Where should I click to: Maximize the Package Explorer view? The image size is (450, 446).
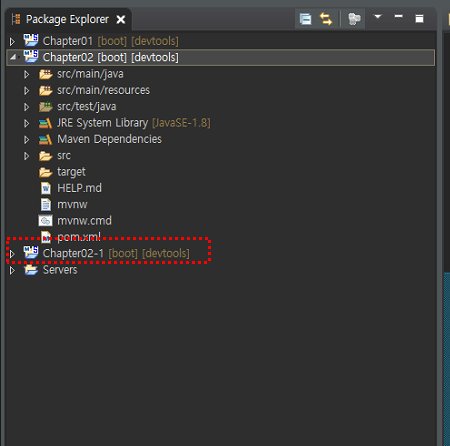(419, 18)
